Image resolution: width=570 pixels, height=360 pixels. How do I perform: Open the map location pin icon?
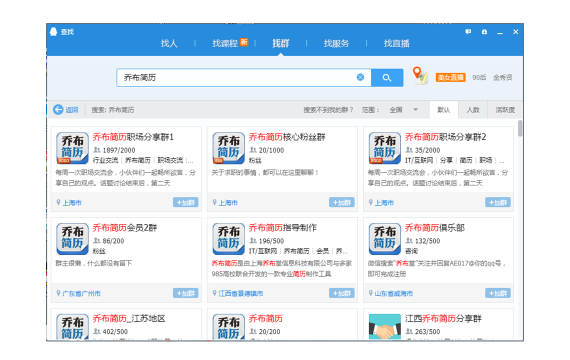[420, 76]
